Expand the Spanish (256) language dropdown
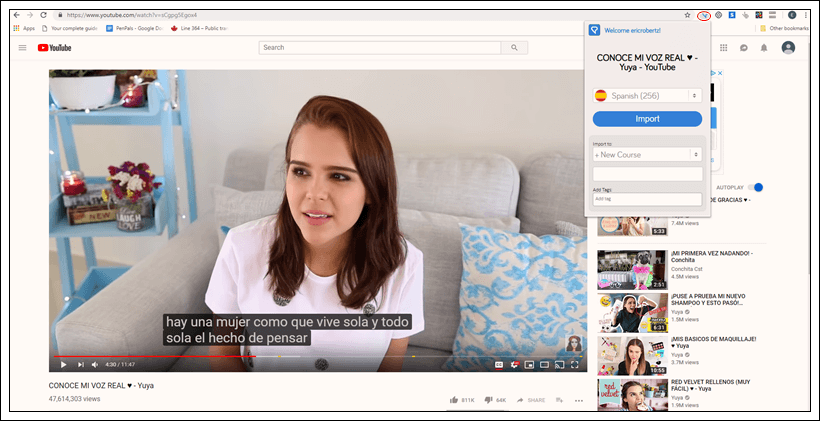 (648, 95)
